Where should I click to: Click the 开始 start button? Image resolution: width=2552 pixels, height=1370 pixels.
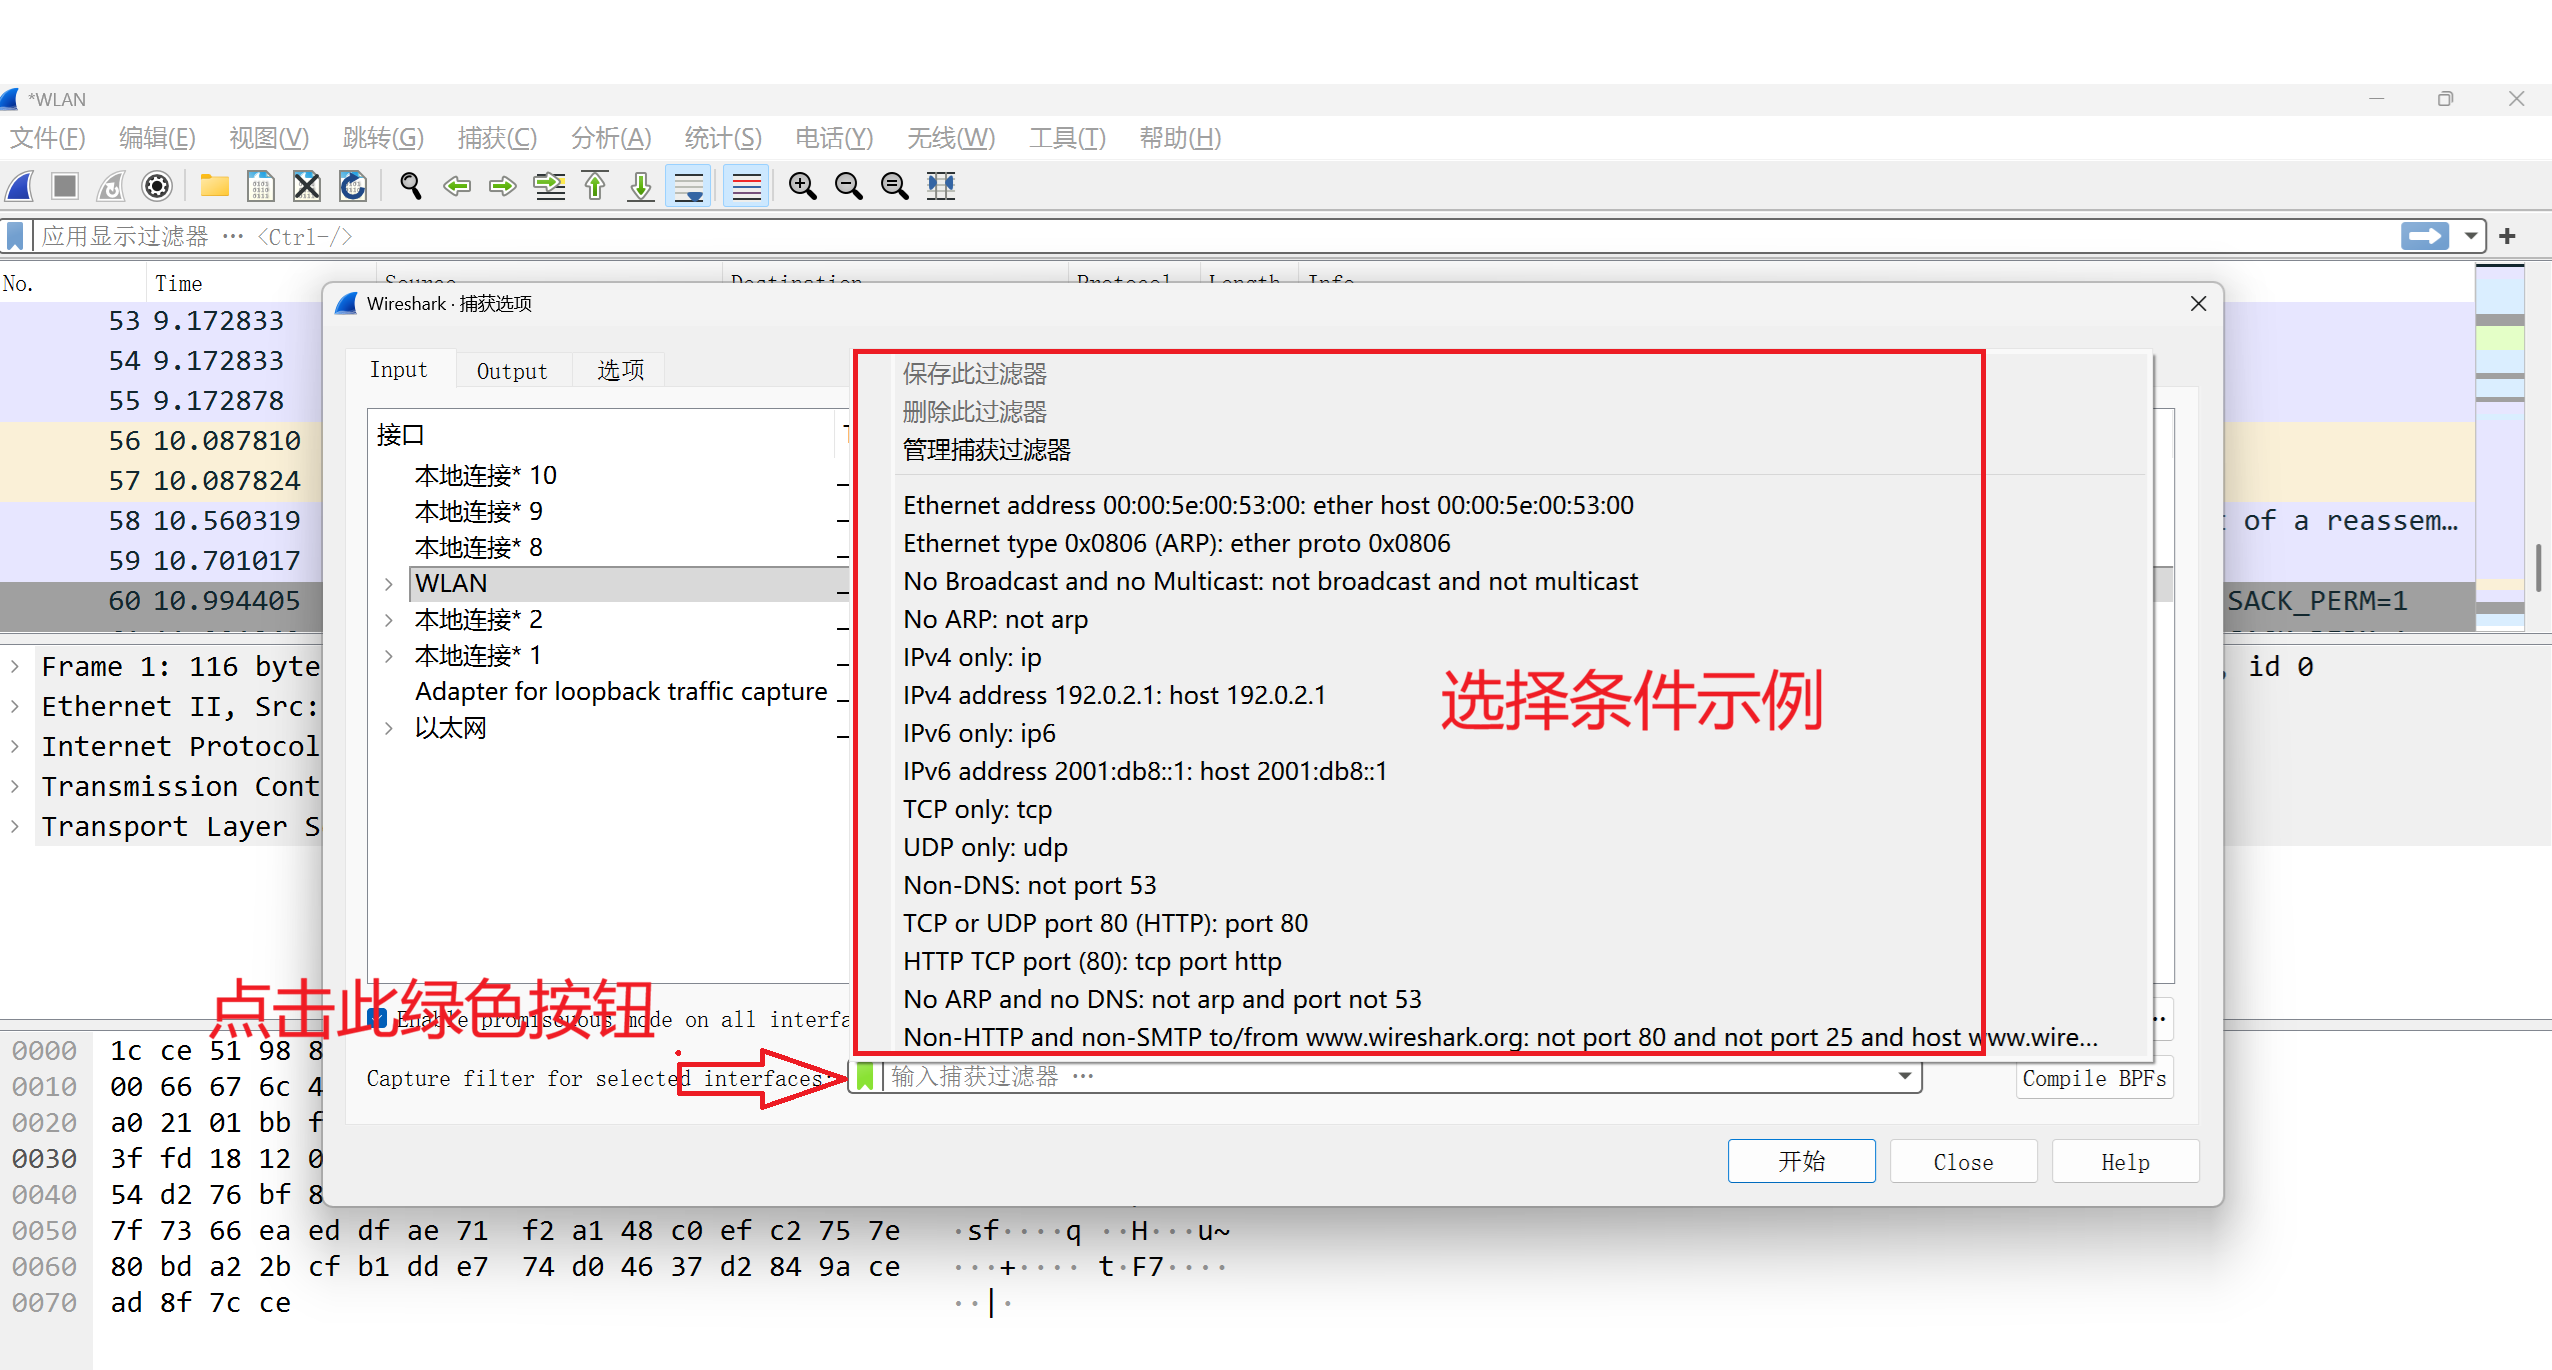pos(1801,1161)
